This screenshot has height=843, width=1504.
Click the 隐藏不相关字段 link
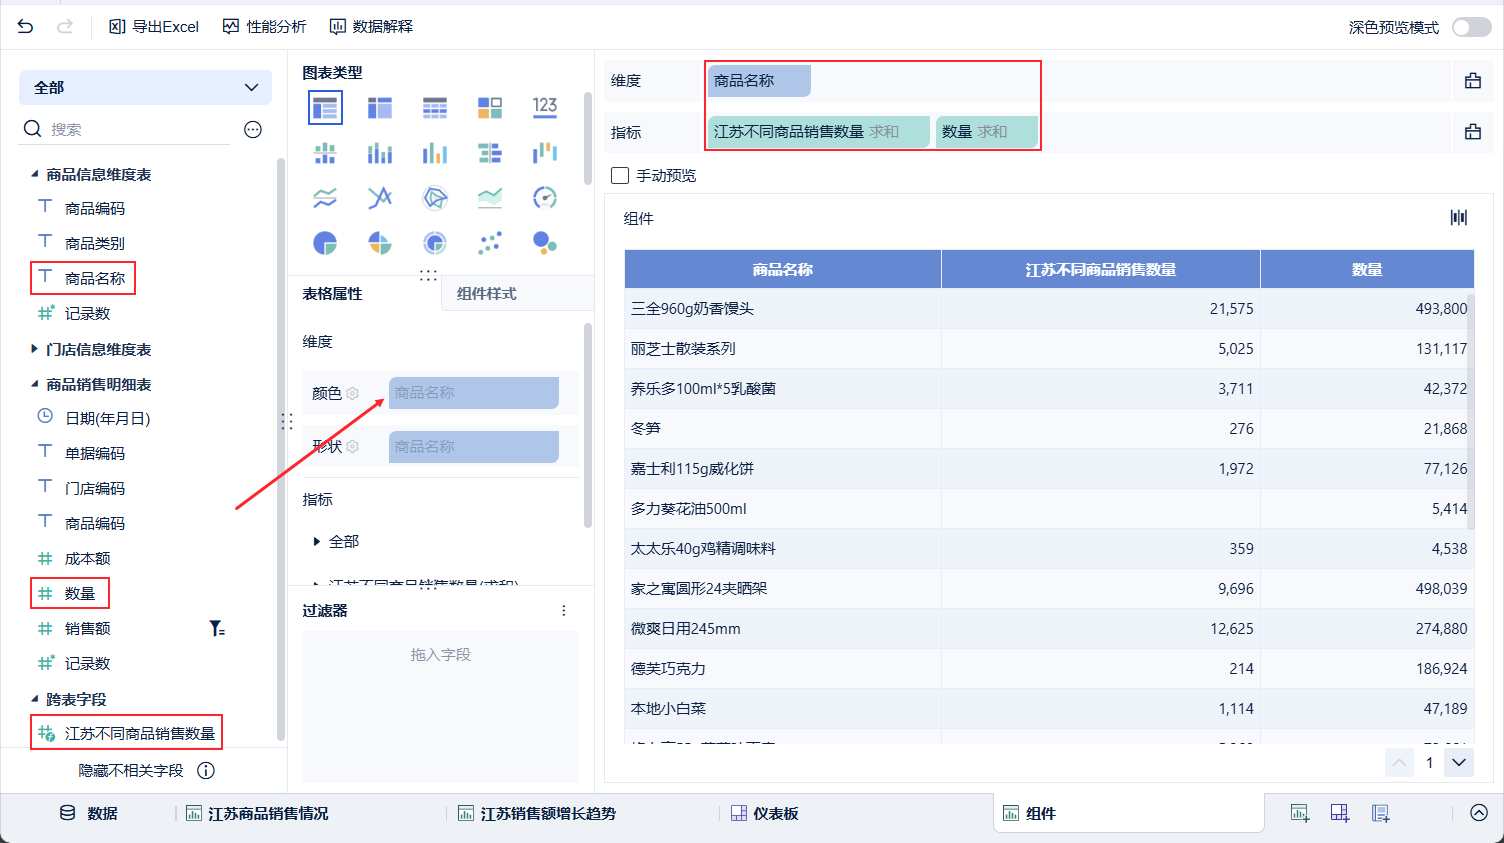pos(131,770)
